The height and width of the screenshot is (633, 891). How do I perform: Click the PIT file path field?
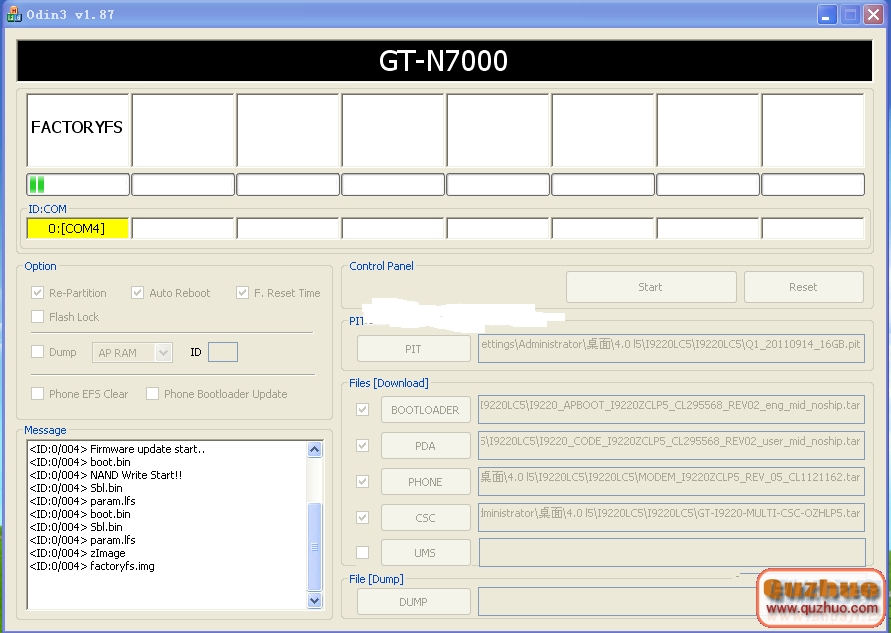(671, 348)
